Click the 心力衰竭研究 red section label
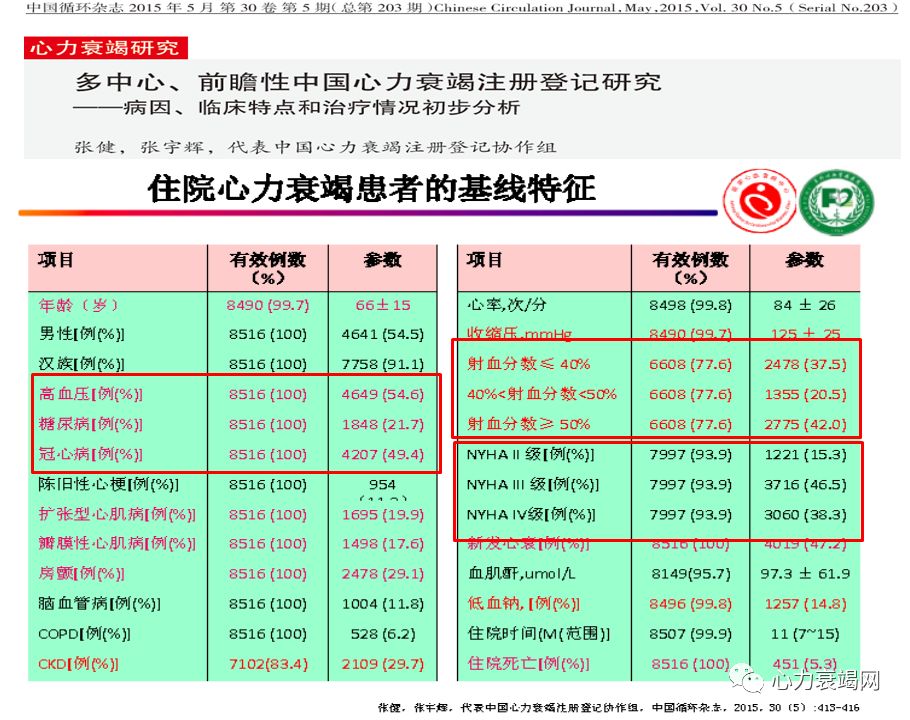910x720 pixels. pyautogui.click(x=105, y=47)
